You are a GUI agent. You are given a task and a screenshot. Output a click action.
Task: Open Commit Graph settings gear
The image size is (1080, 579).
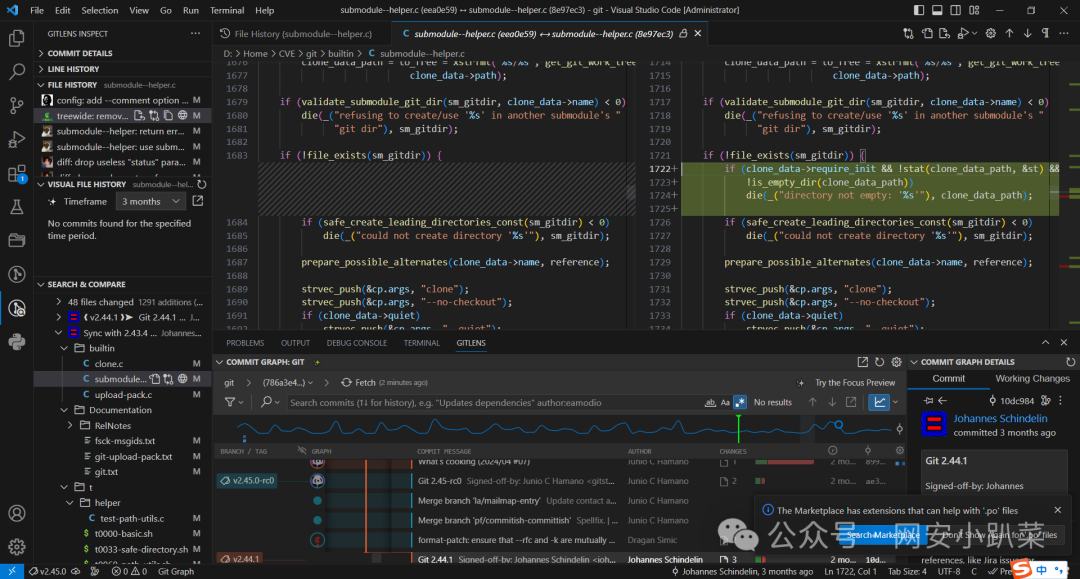[896, 361]
